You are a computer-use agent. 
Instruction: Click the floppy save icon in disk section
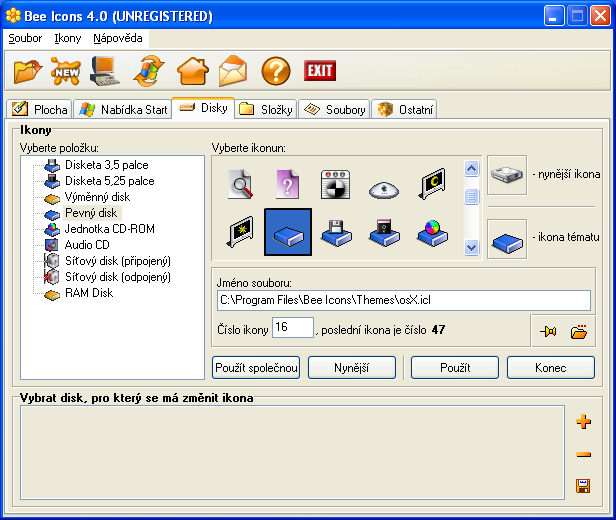(583, 486)
